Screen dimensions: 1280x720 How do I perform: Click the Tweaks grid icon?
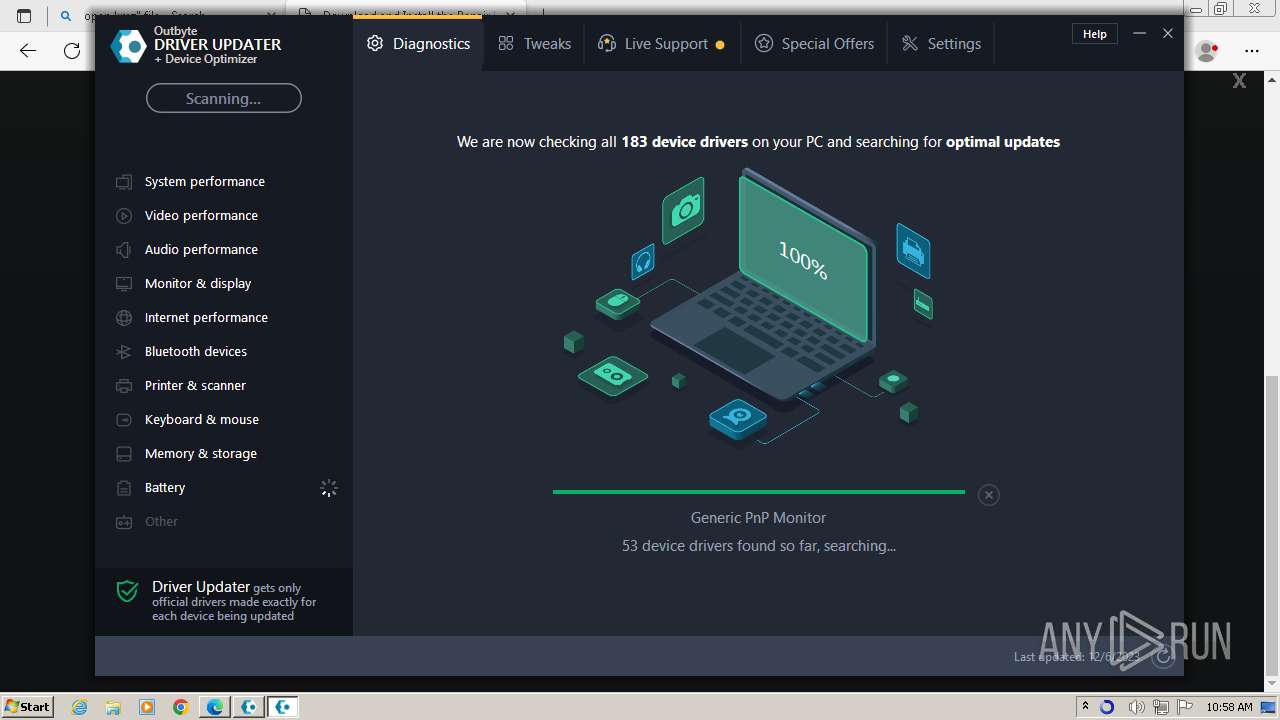click(x=506, y=44)
